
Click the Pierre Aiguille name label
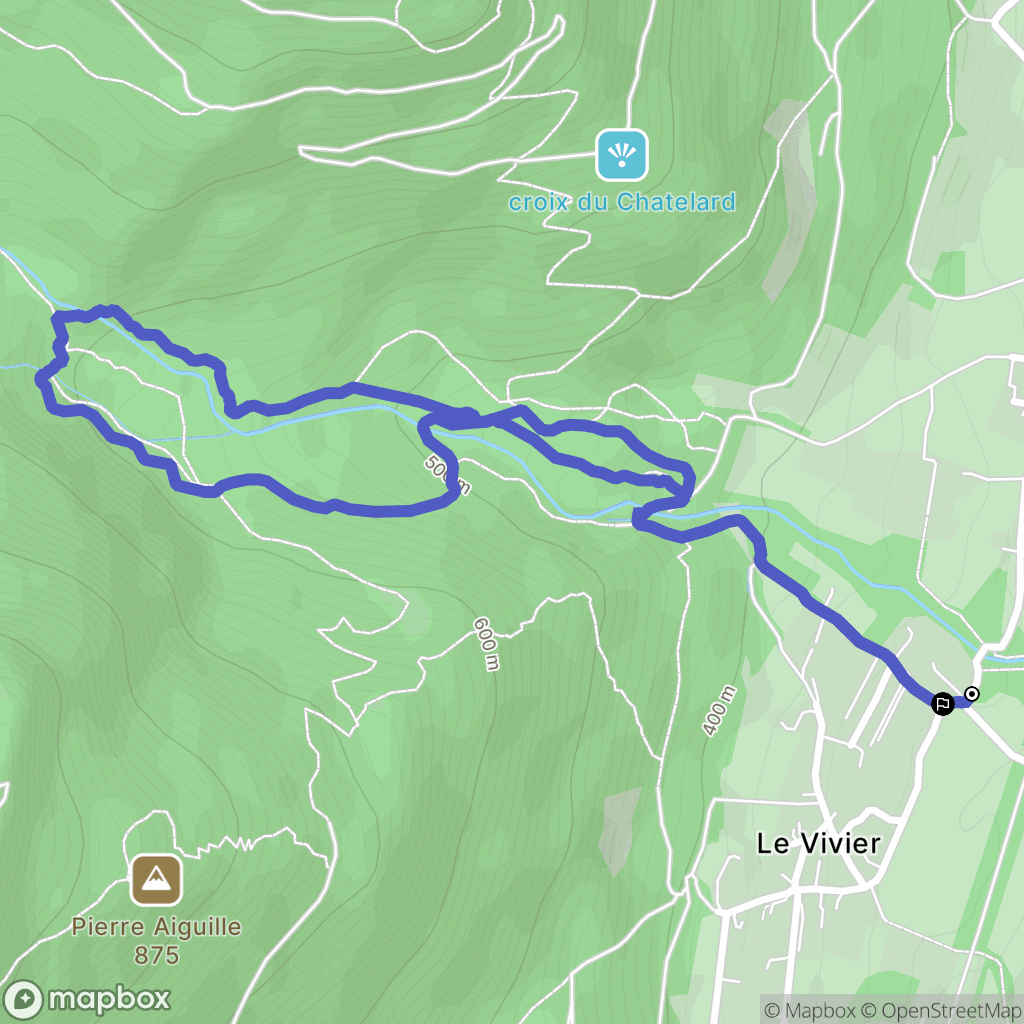(156, 927)
